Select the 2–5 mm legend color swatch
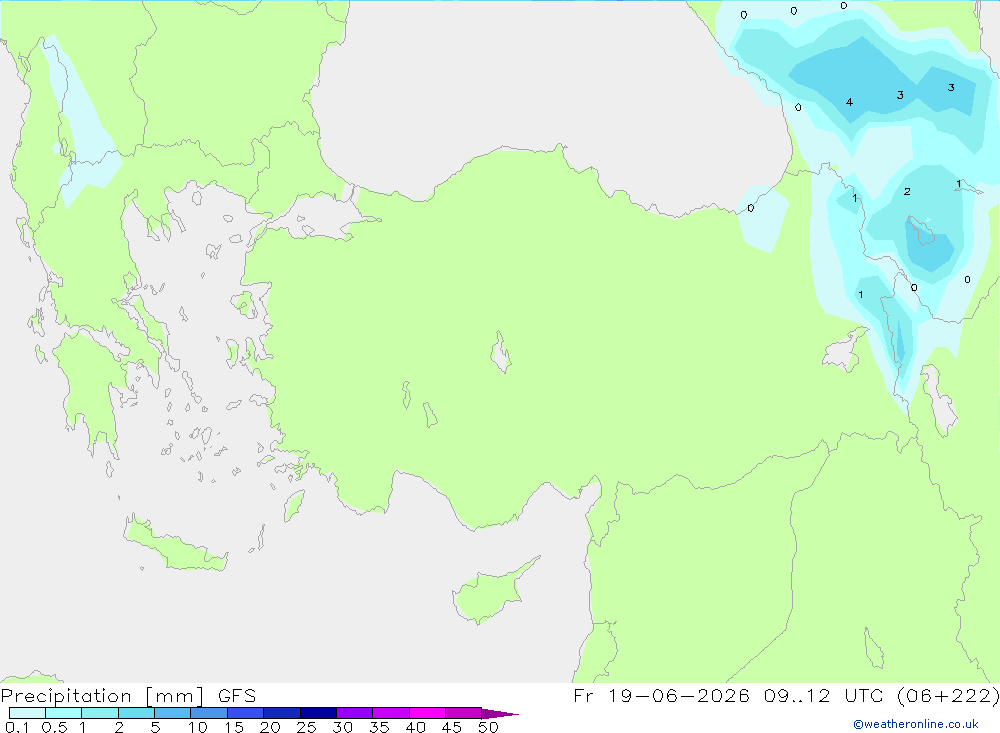This screenshot has width=1000, height=733. [x=136, y=713]
